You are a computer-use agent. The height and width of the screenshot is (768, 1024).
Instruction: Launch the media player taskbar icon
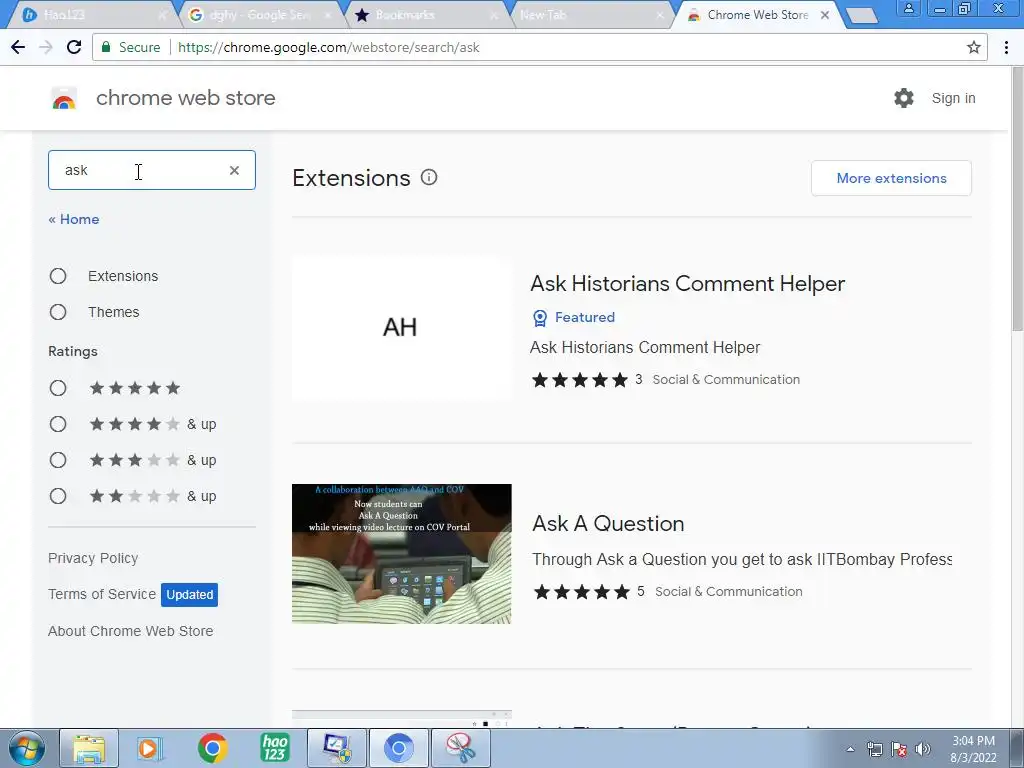pos(150,748)
